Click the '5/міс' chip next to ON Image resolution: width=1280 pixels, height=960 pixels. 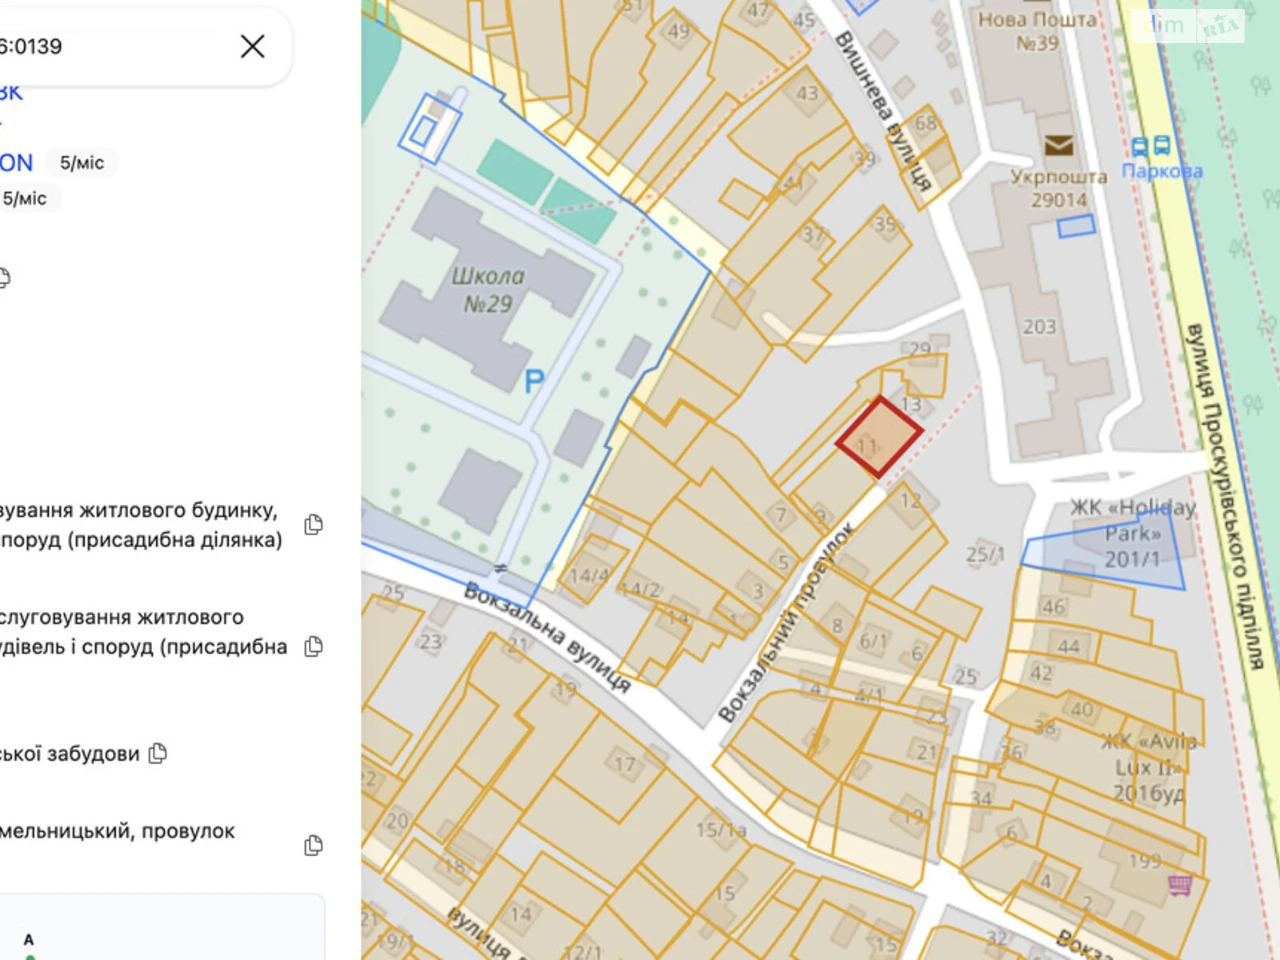tap(82, 163)
